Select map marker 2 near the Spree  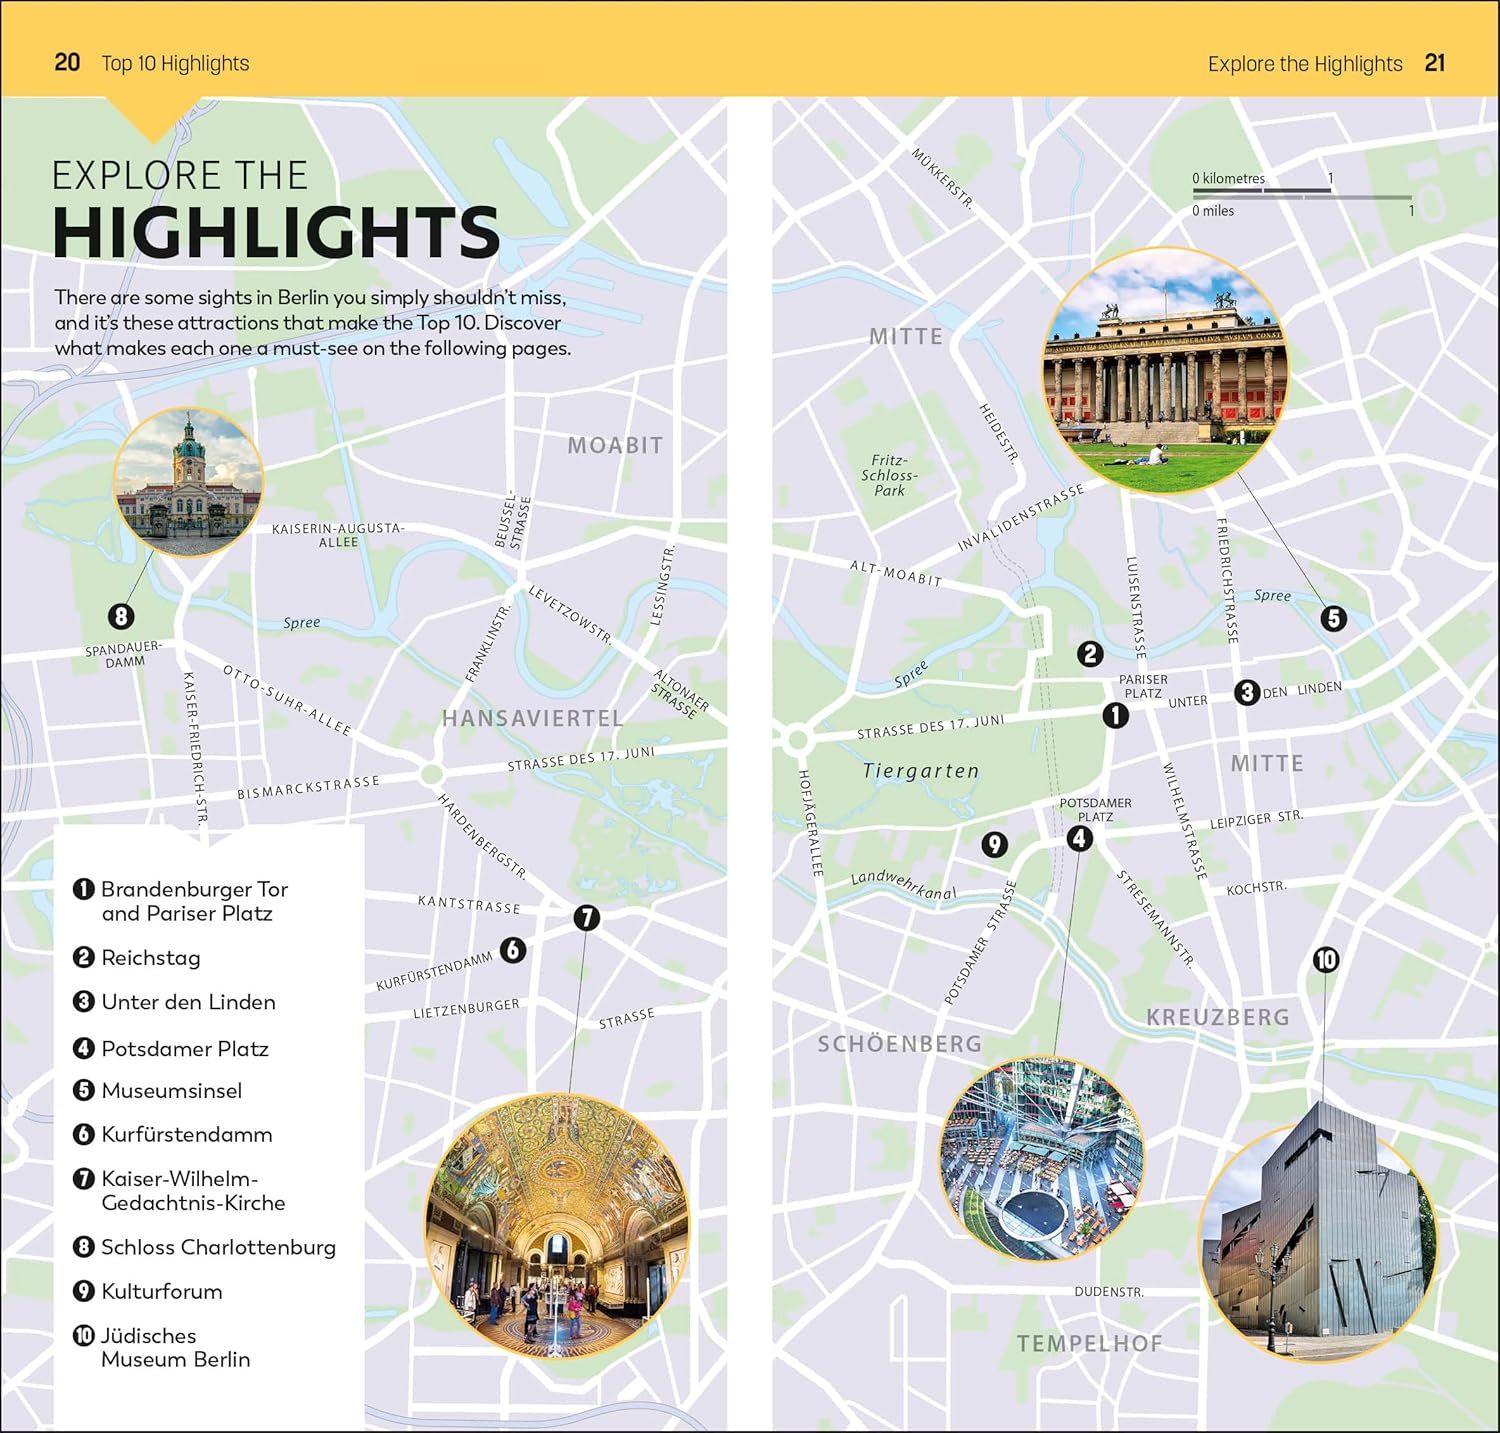click(1090, 654)
